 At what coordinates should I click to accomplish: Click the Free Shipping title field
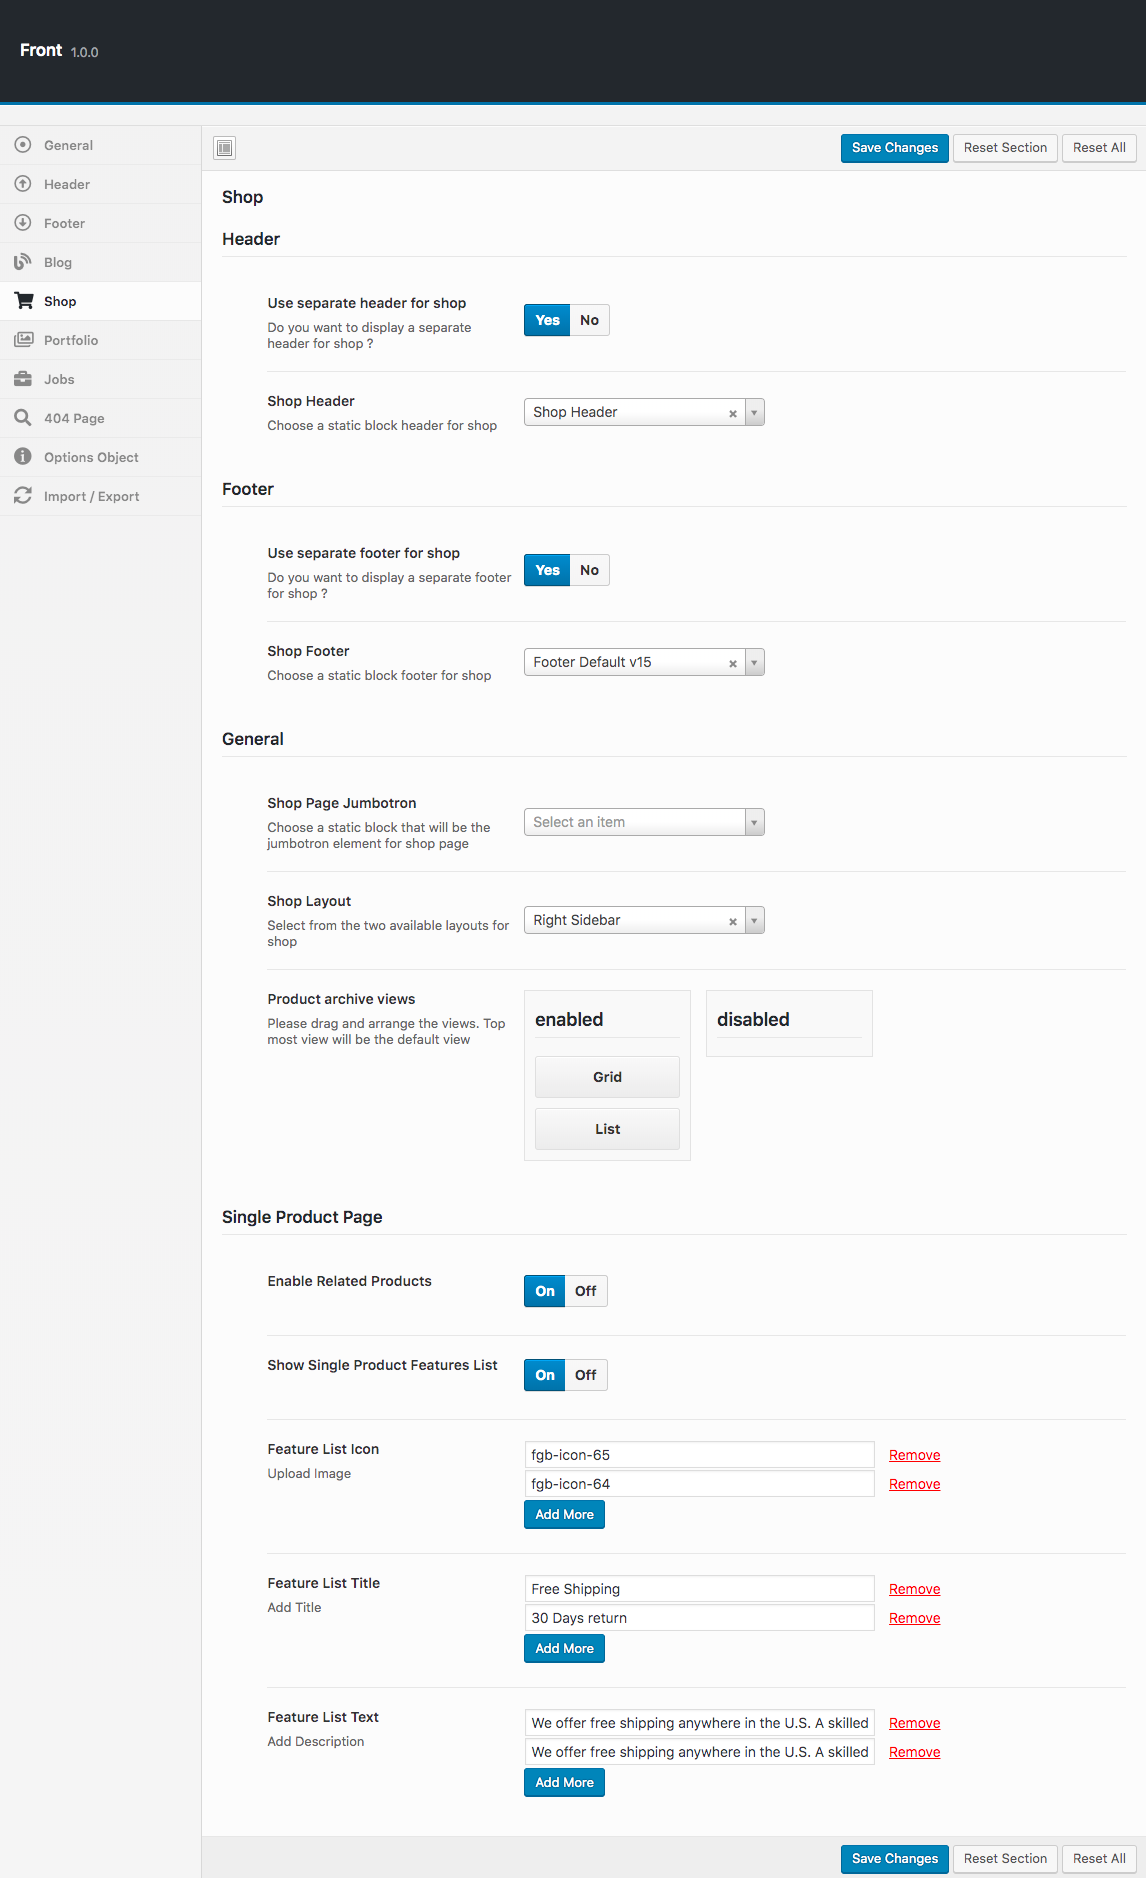pyautogui.click(x=699, y=1589)
